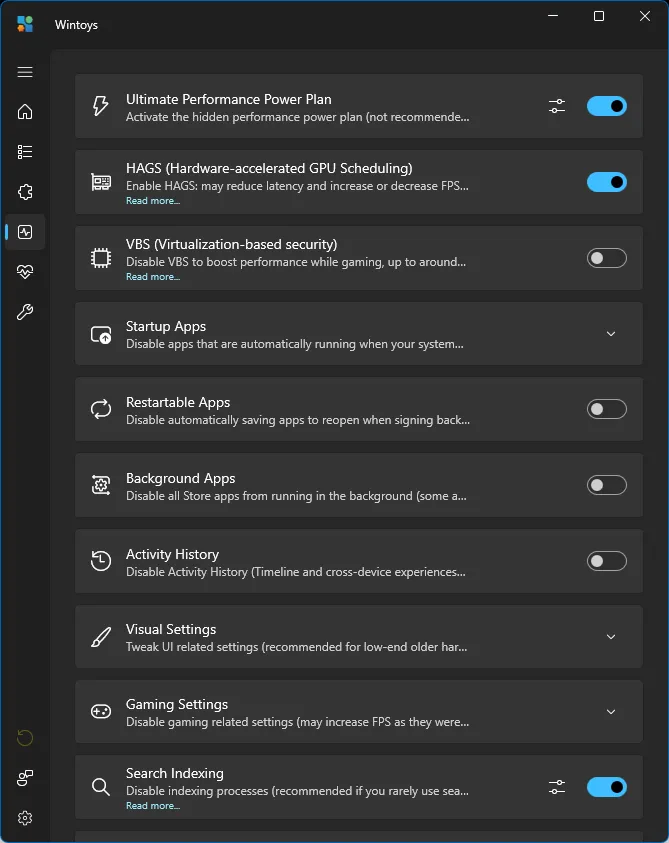Select the Performance tab in sidebar
The width and height of the screenshot is (669, 843).
click(x=25, y=232)
